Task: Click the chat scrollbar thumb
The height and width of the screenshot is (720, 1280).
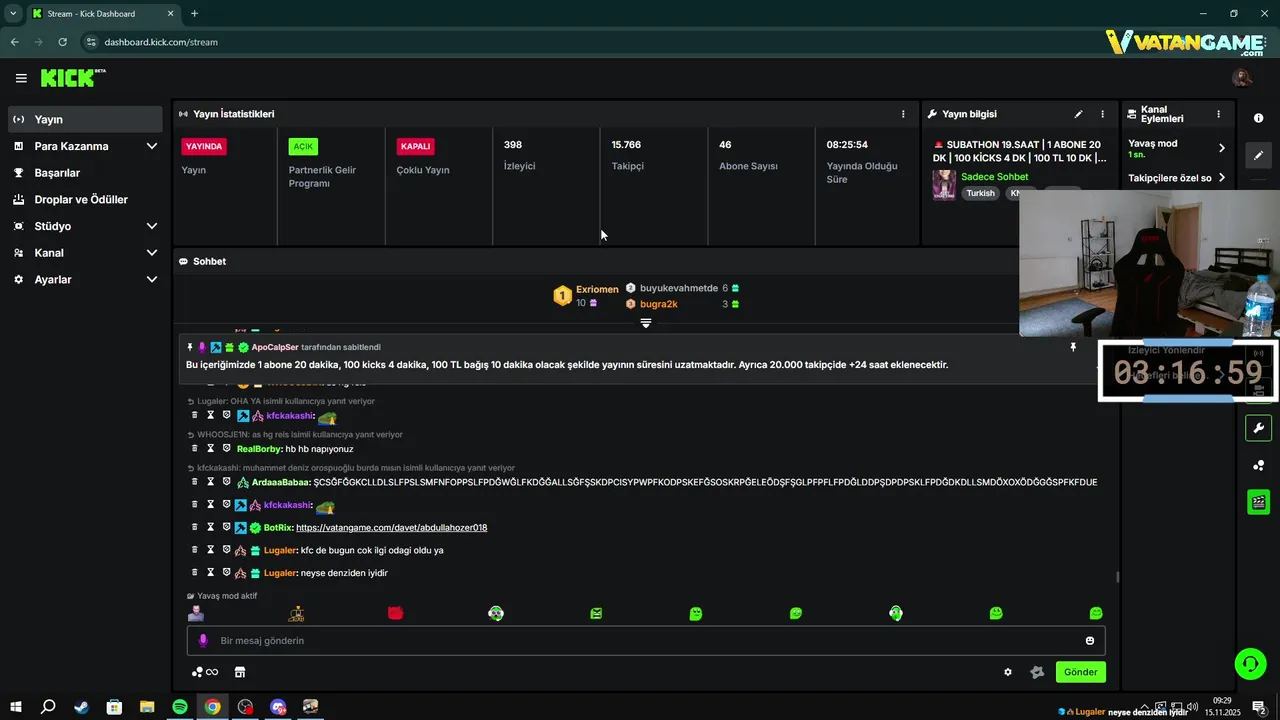Action: (1117, 577)
